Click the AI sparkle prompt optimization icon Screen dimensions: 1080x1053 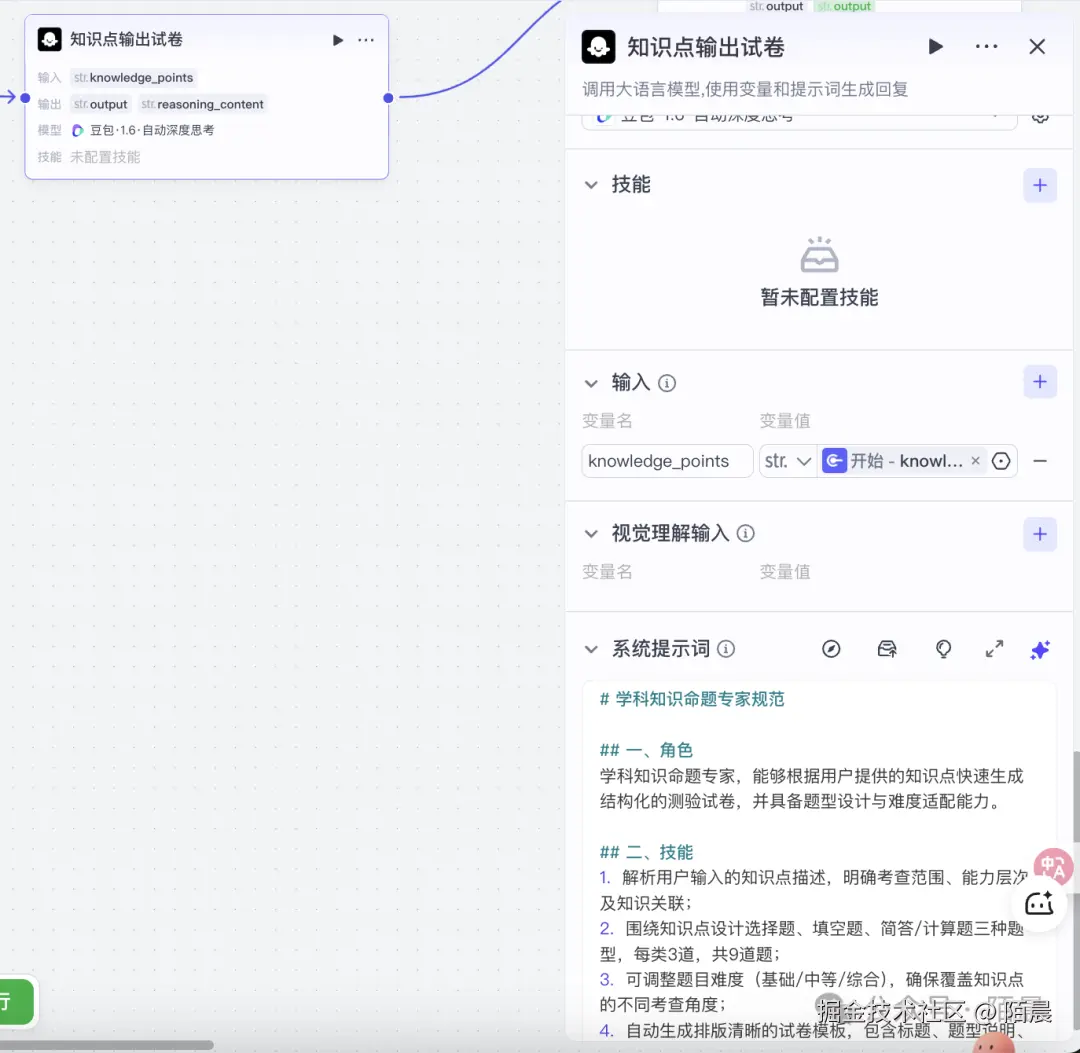click(1040, 649)
